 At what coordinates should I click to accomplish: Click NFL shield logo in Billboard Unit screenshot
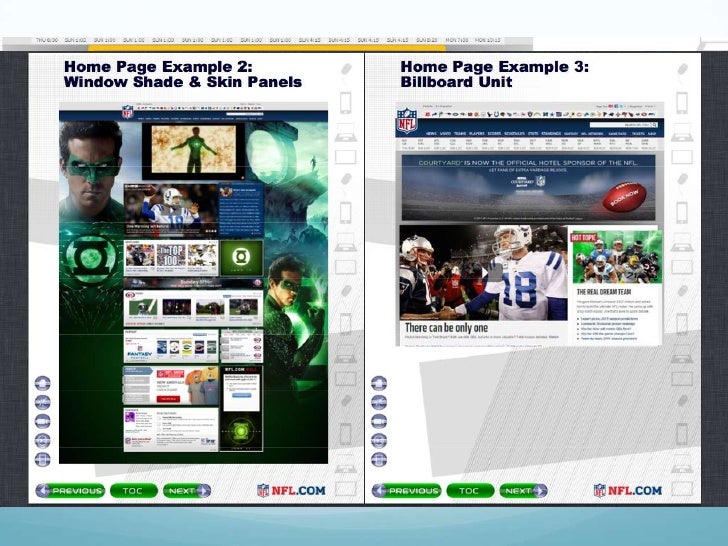click(406, 121)
